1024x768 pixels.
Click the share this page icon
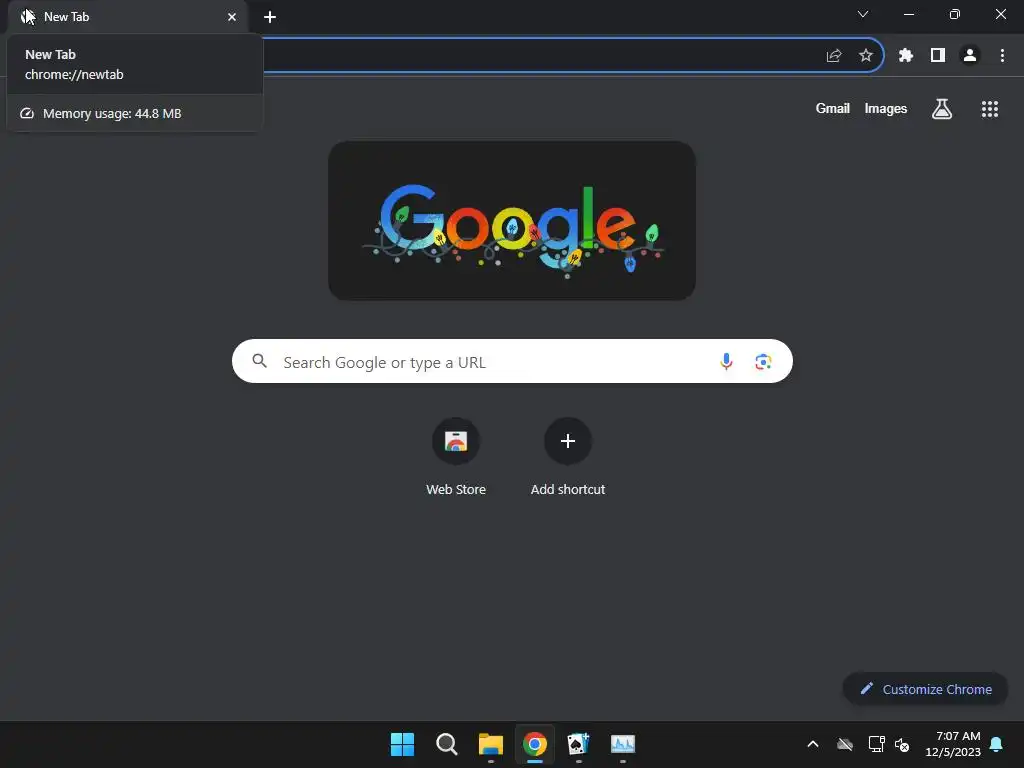click(833, 56)
